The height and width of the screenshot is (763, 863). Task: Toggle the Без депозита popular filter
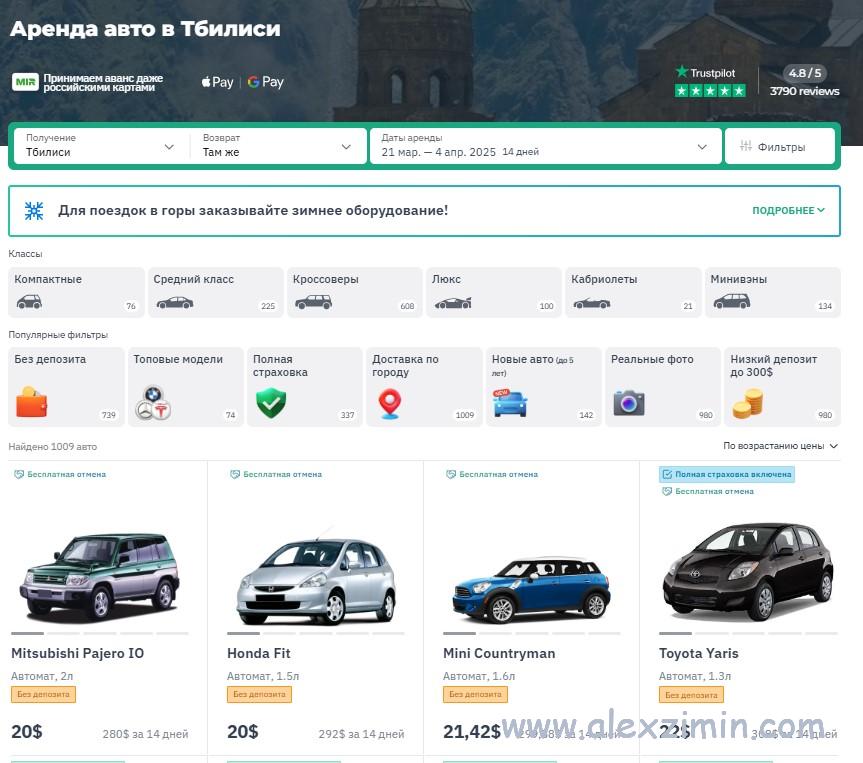(66, 387)
